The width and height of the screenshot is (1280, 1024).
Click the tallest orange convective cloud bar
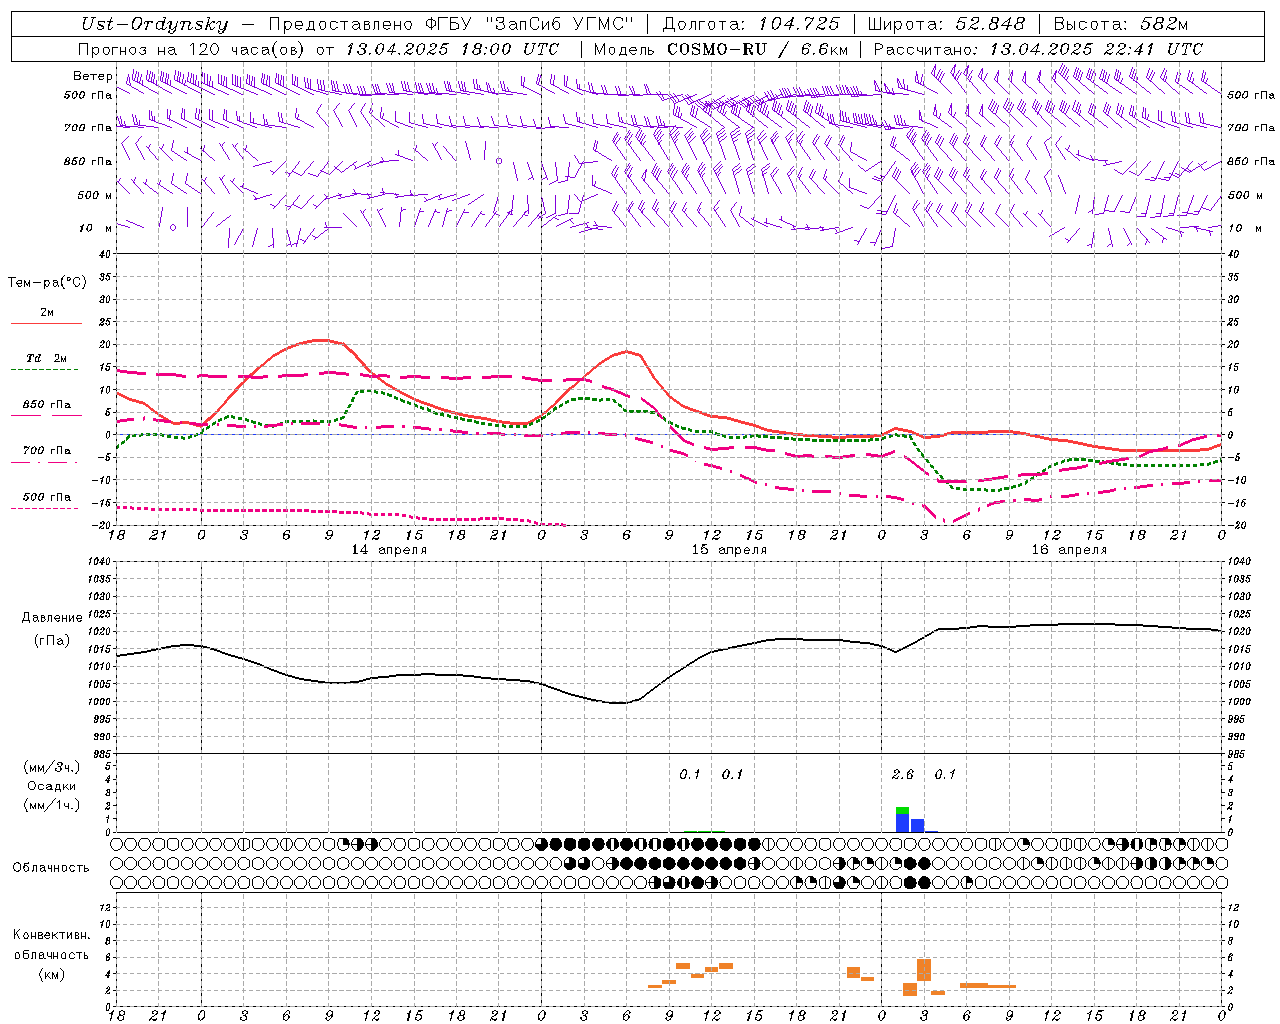point(924,970)
